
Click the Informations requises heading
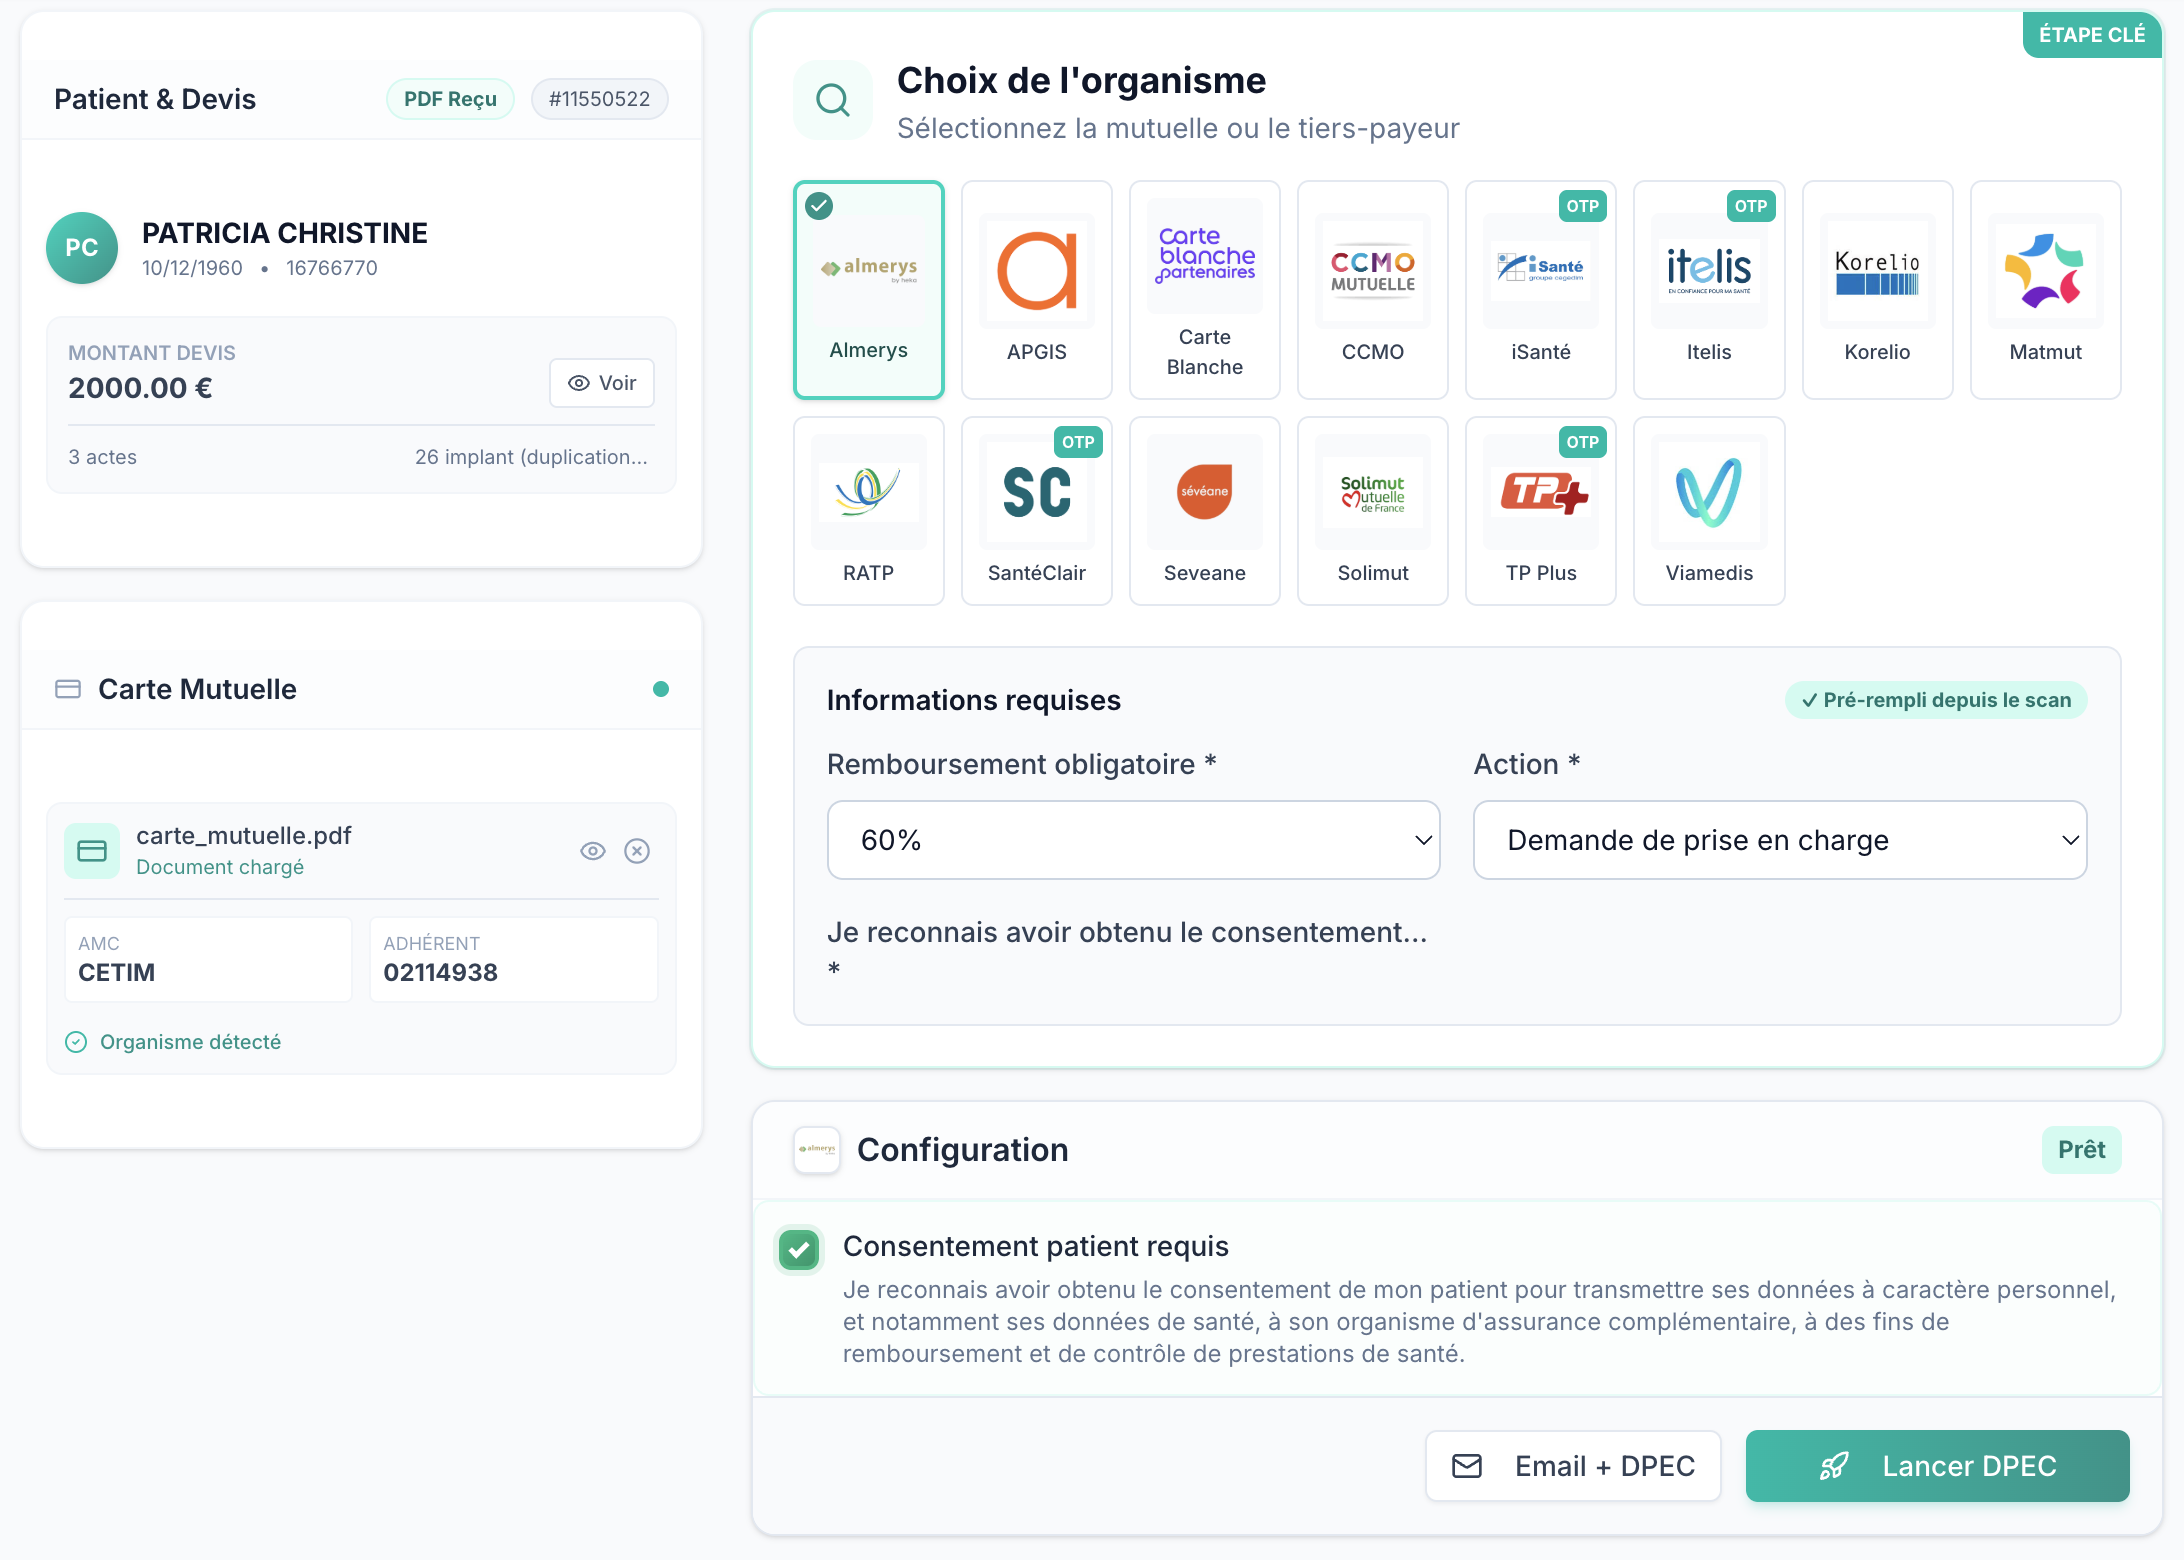(x=973, y=700)
